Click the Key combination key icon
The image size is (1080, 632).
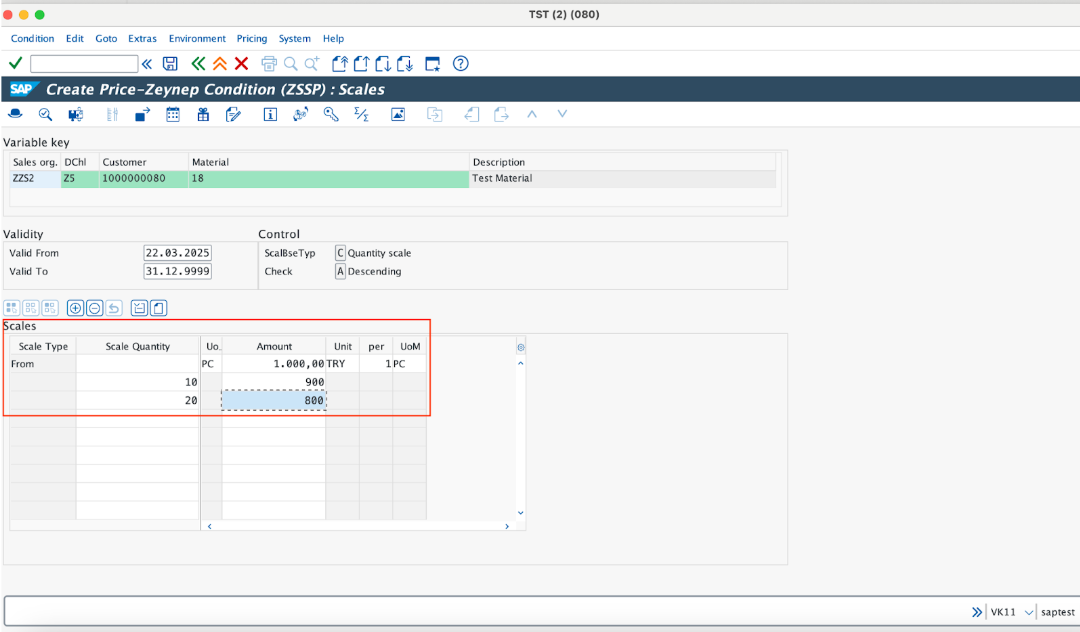click(331, 114)
